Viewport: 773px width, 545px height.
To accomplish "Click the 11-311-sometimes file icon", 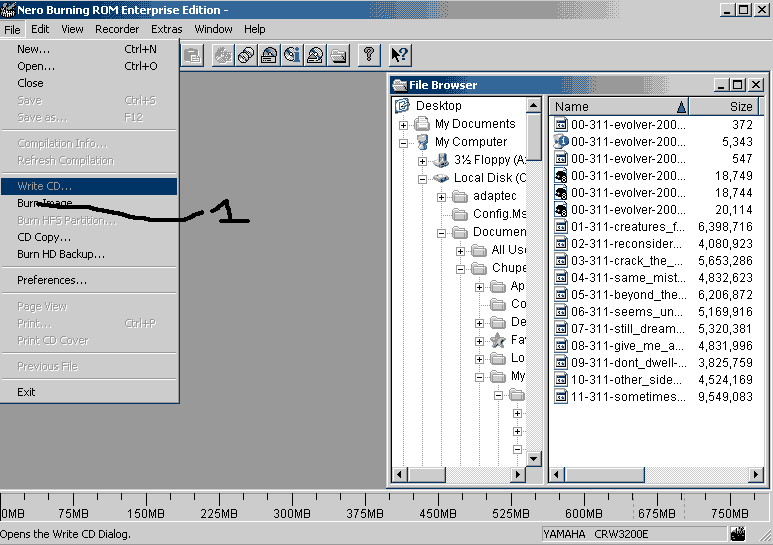I will [x=561, y=397].
